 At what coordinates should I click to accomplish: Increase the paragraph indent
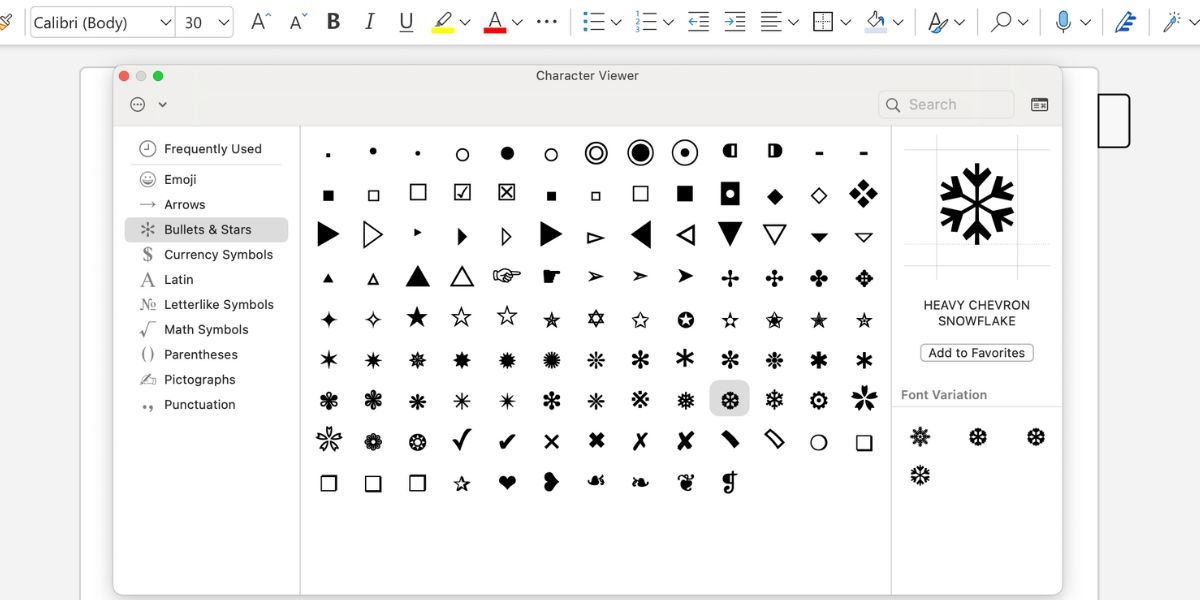pos(735,22)
